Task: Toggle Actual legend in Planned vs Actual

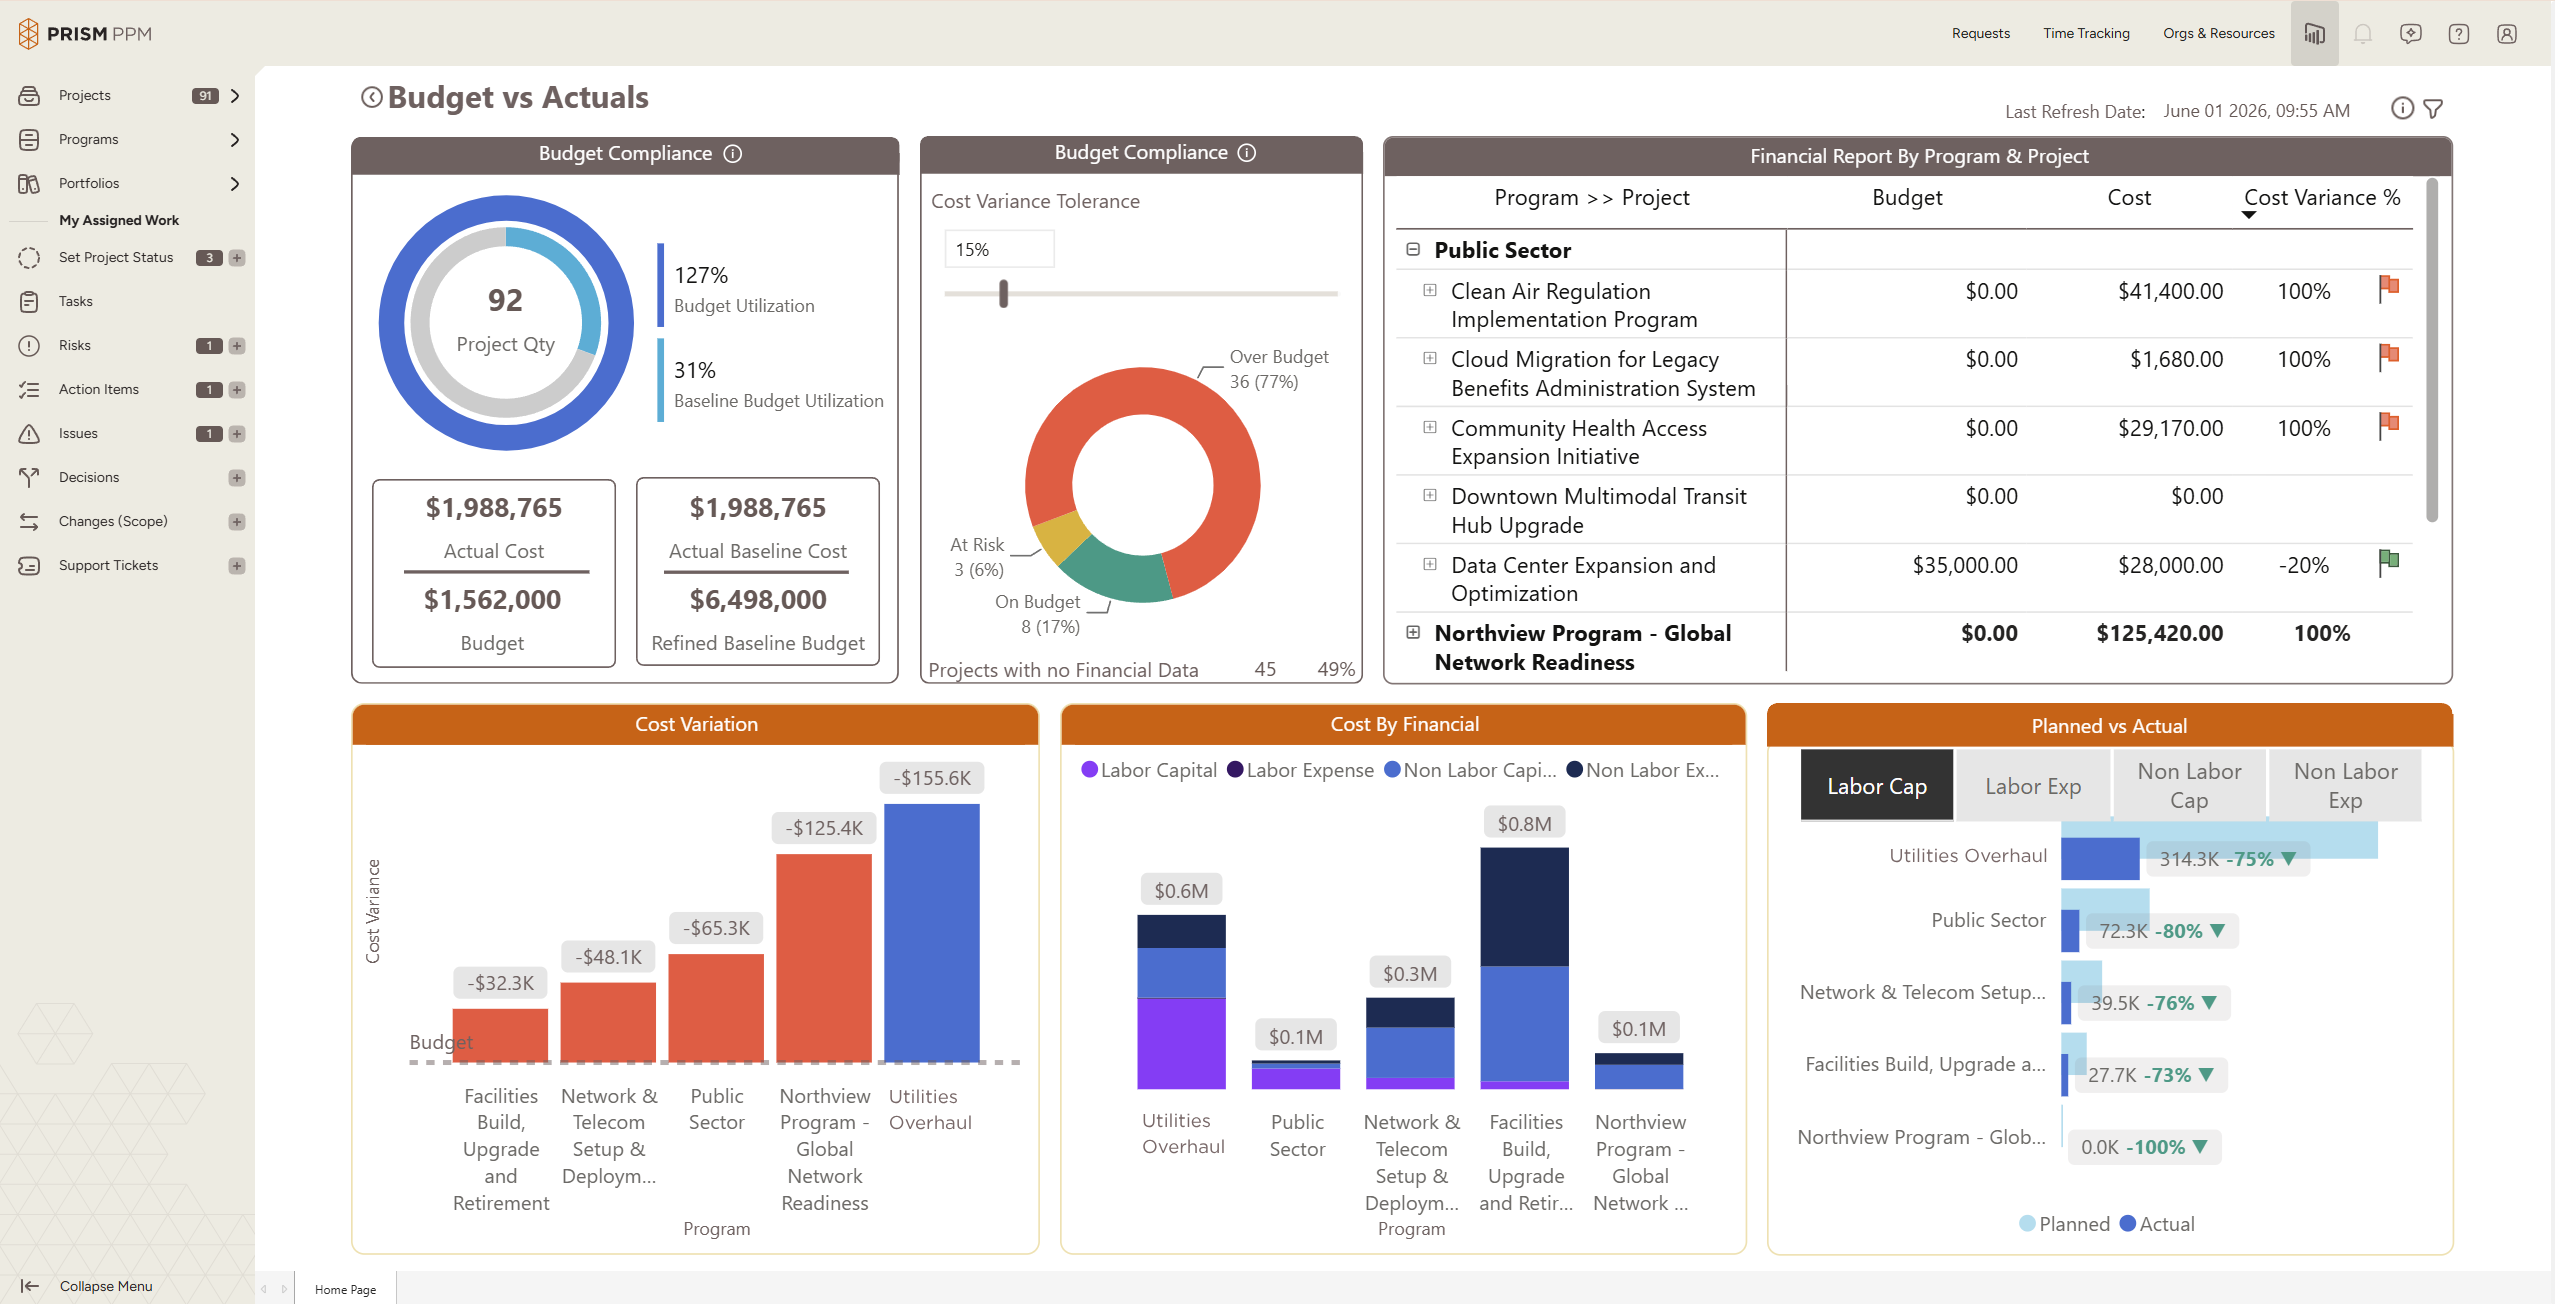Action: click(x=2157, y=1224)
